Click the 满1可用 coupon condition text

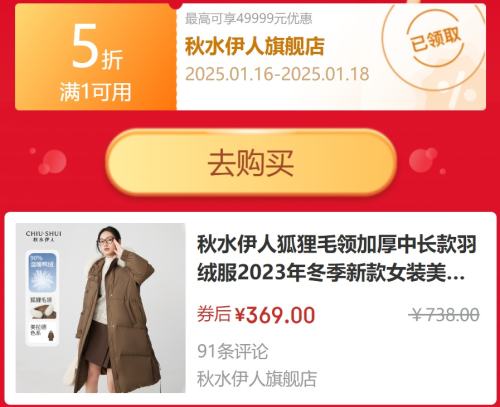point(96,92)
